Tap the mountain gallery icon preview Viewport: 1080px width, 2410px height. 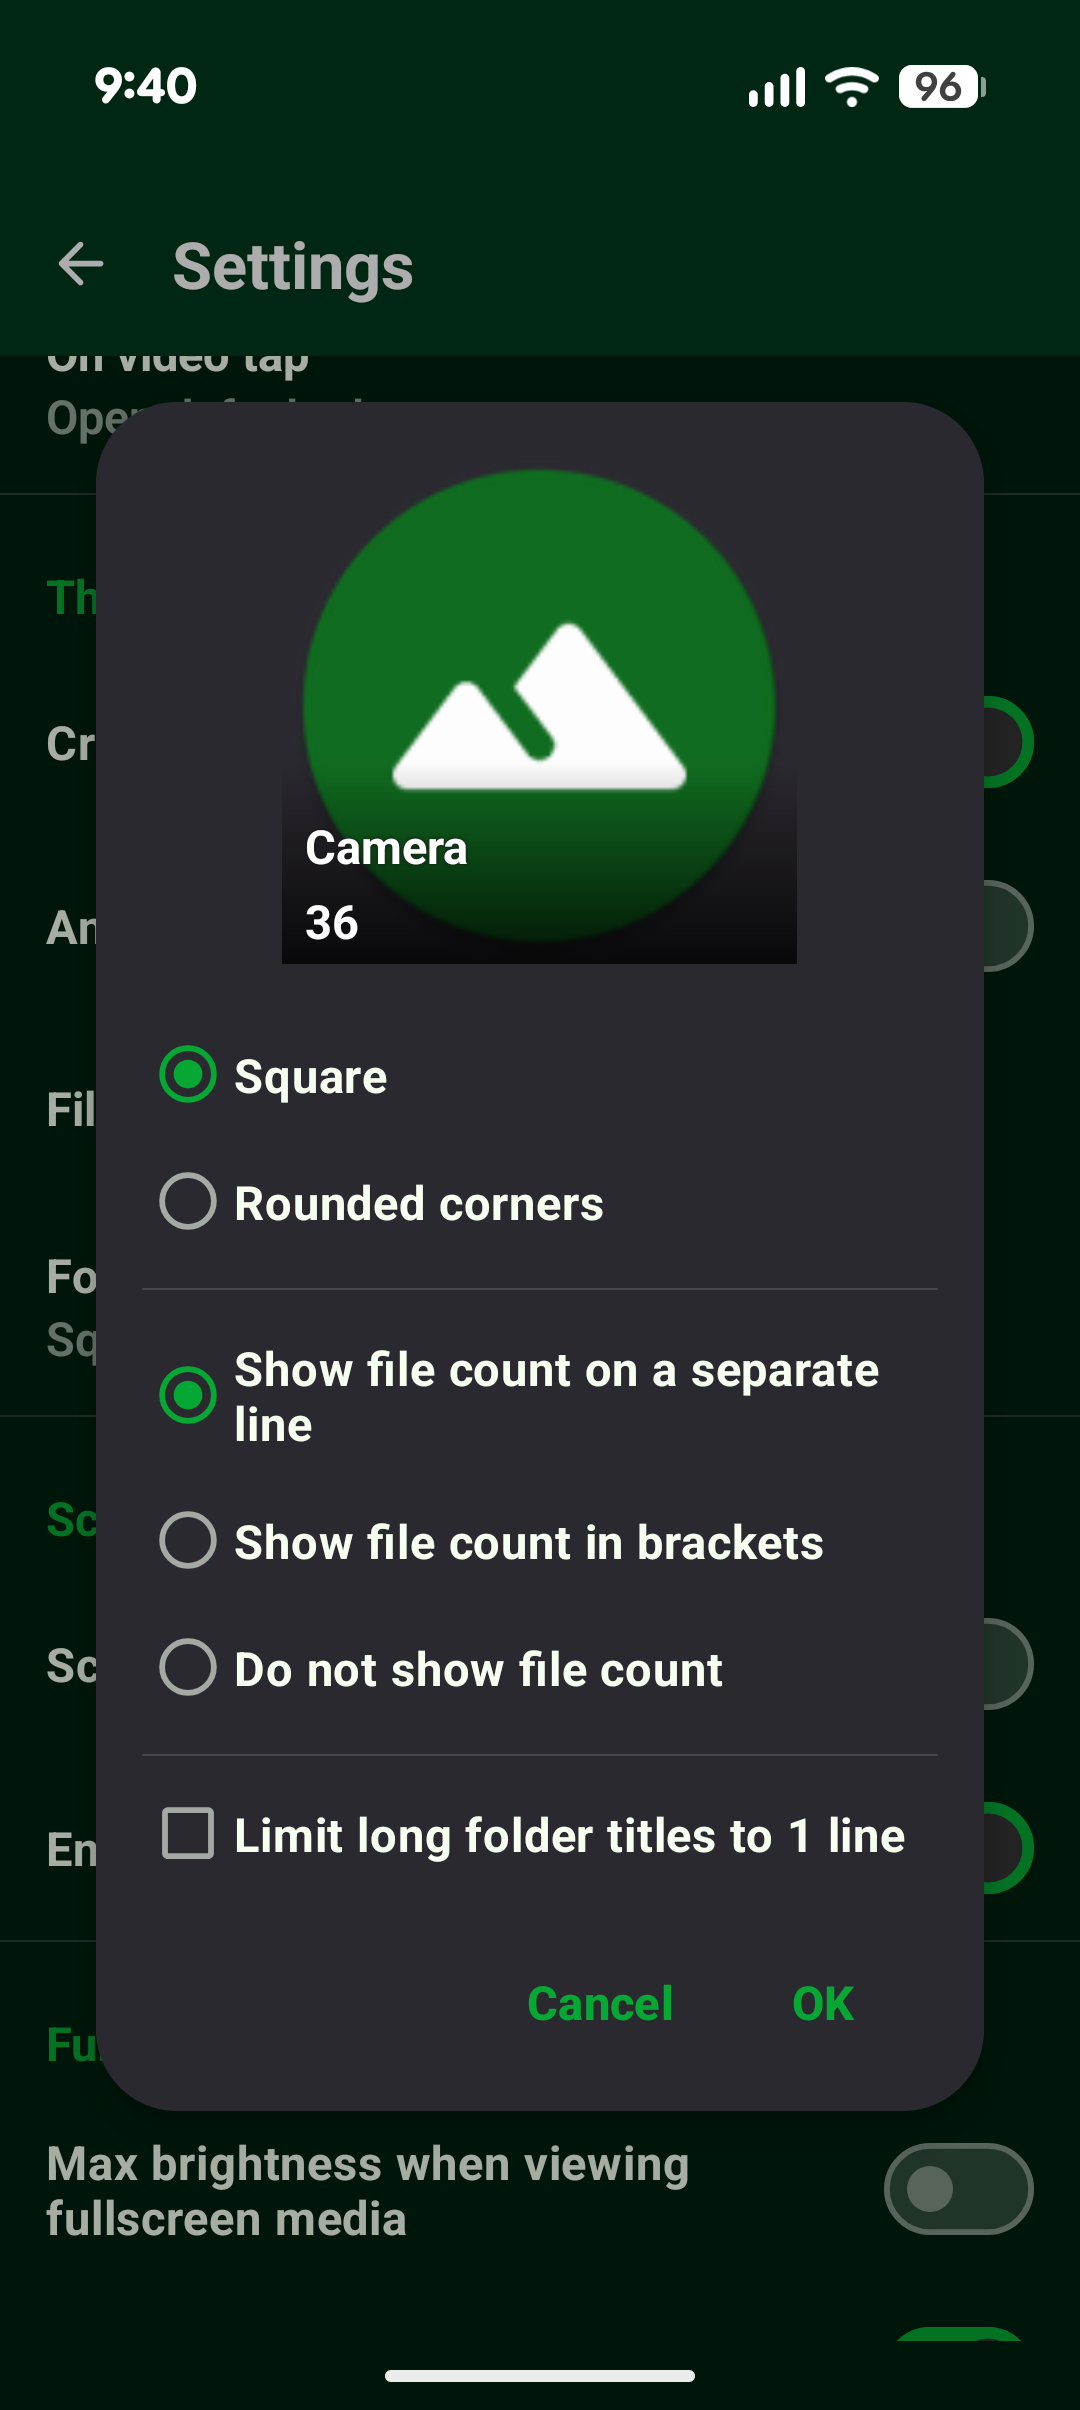coord(539,706)
